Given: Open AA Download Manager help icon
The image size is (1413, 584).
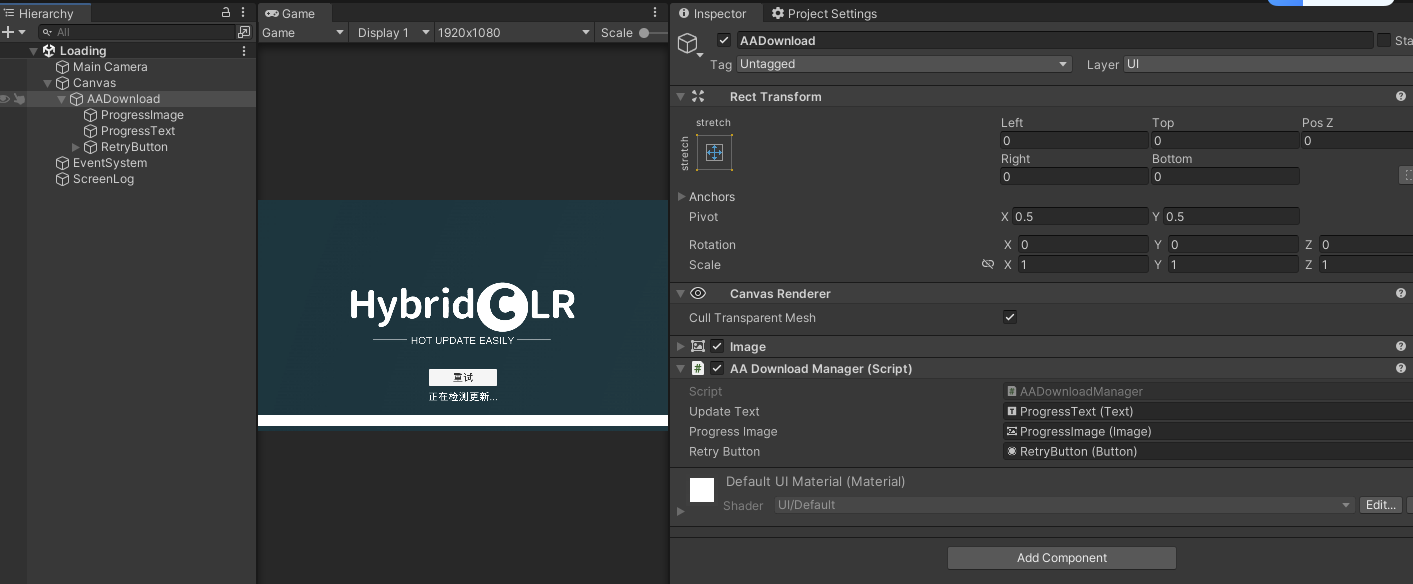Looking at the screenshot, I should pyautogui.click(x=1401, y=369).
